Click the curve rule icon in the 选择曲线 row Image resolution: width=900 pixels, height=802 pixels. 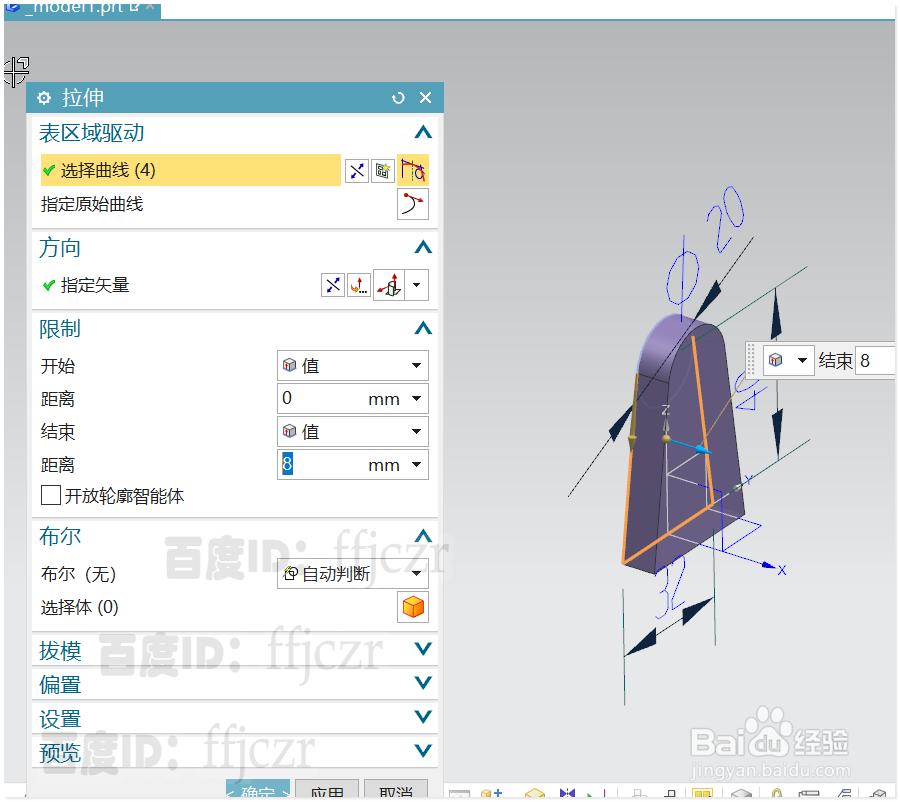(x=413, y=170)
